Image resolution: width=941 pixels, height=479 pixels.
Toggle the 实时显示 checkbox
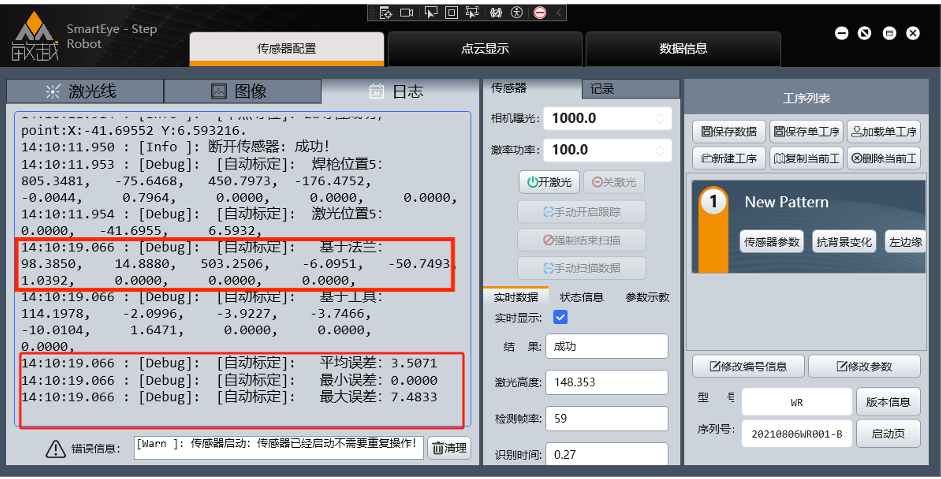point(560,317)
